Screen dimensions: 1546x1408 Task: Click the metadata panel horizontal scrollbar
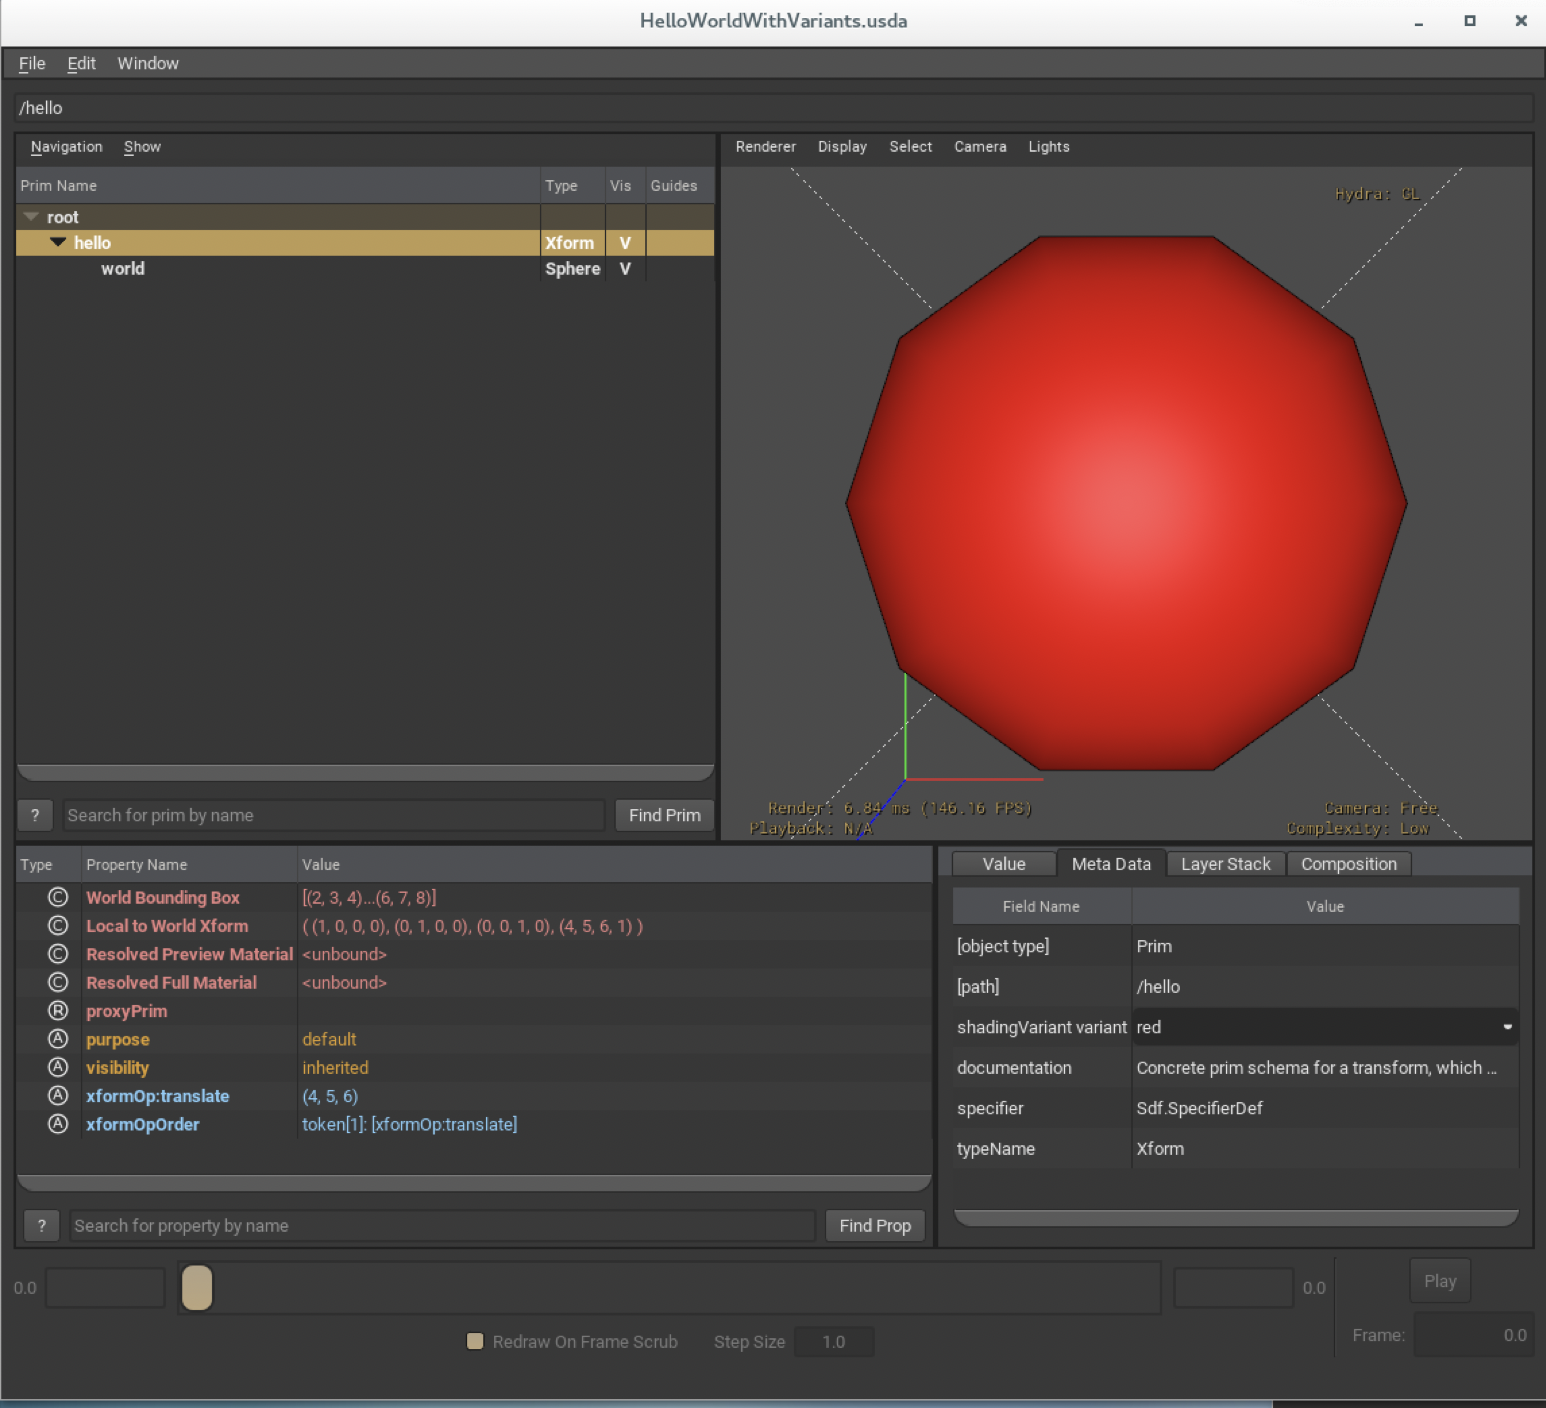(x=1236, y=1217)
